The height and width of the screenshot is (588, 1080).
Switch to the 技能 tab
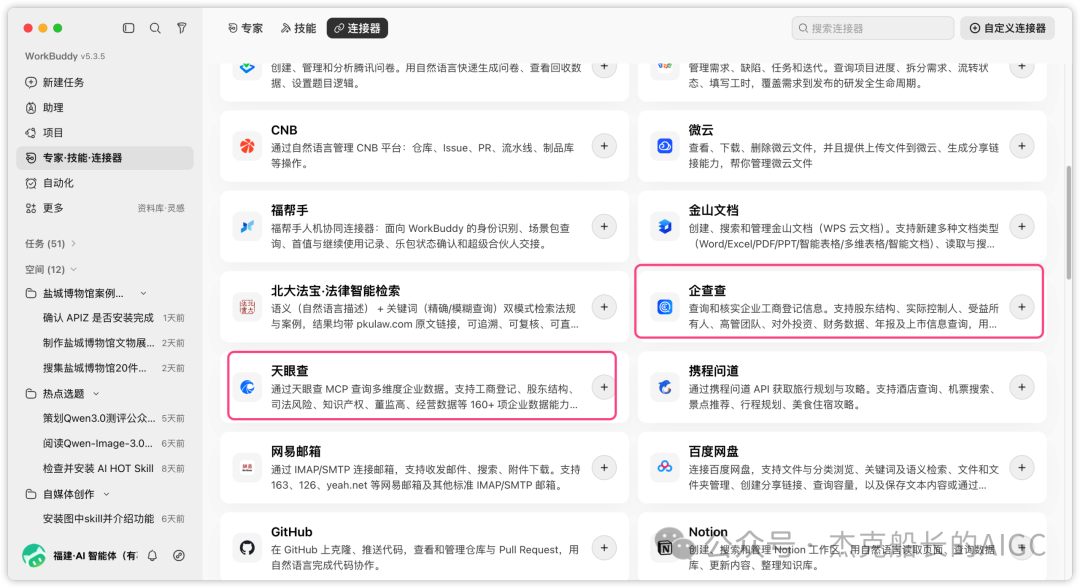[x=298, y=28]
